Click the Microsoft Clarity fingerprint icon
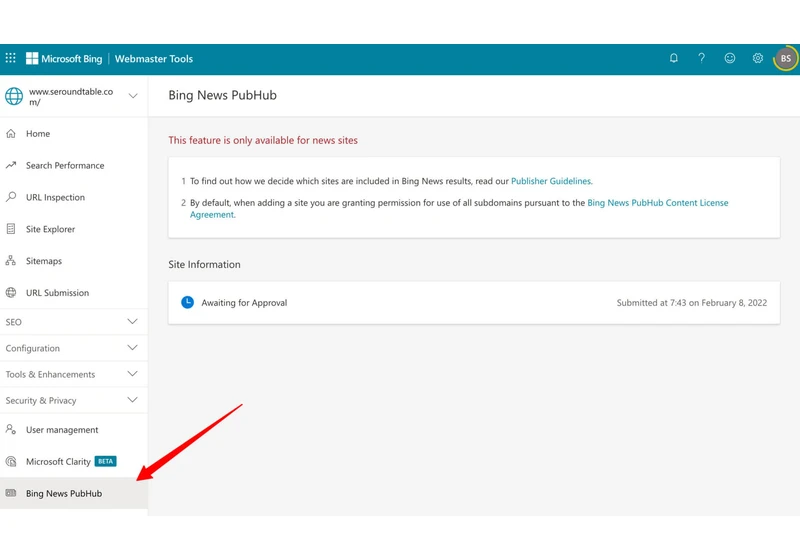 coord(11,462)
